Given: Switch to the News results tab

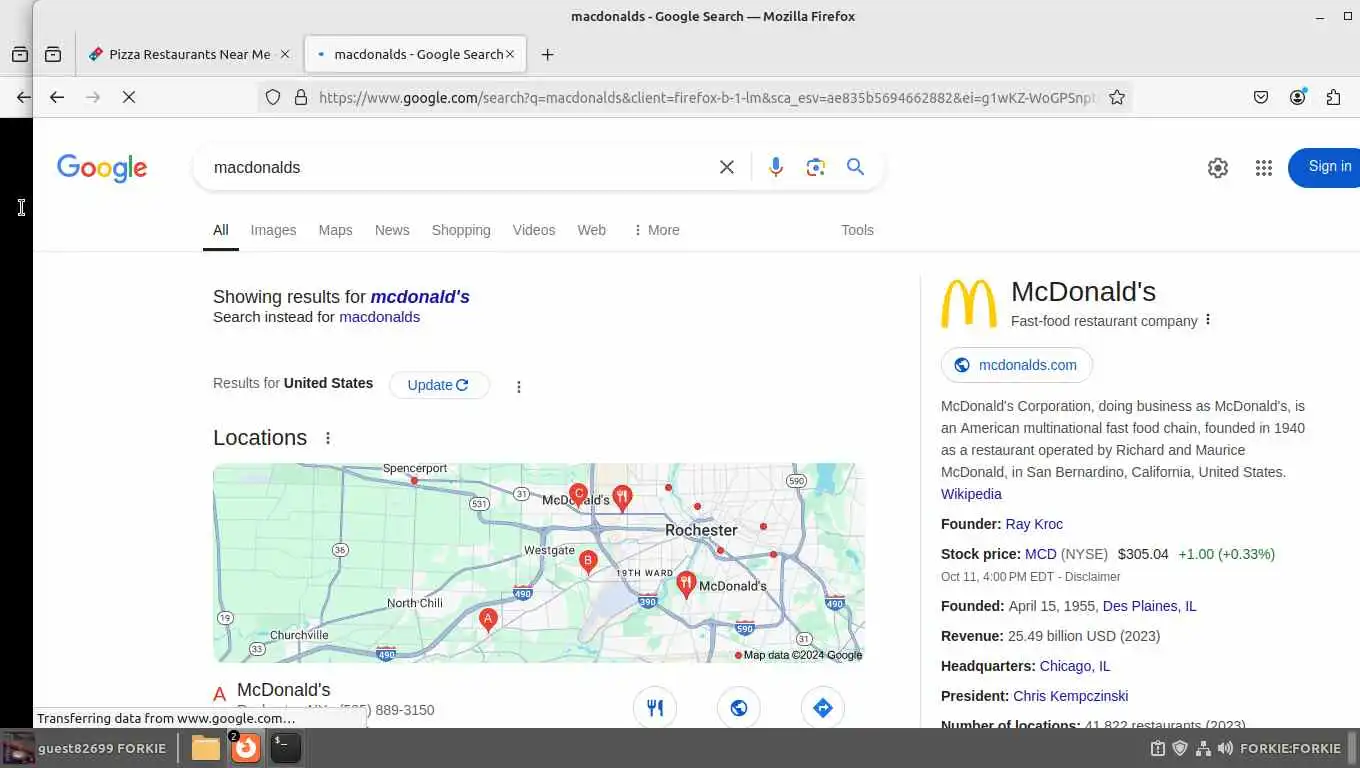Looking at the screenshot, I should coord(392,230).
